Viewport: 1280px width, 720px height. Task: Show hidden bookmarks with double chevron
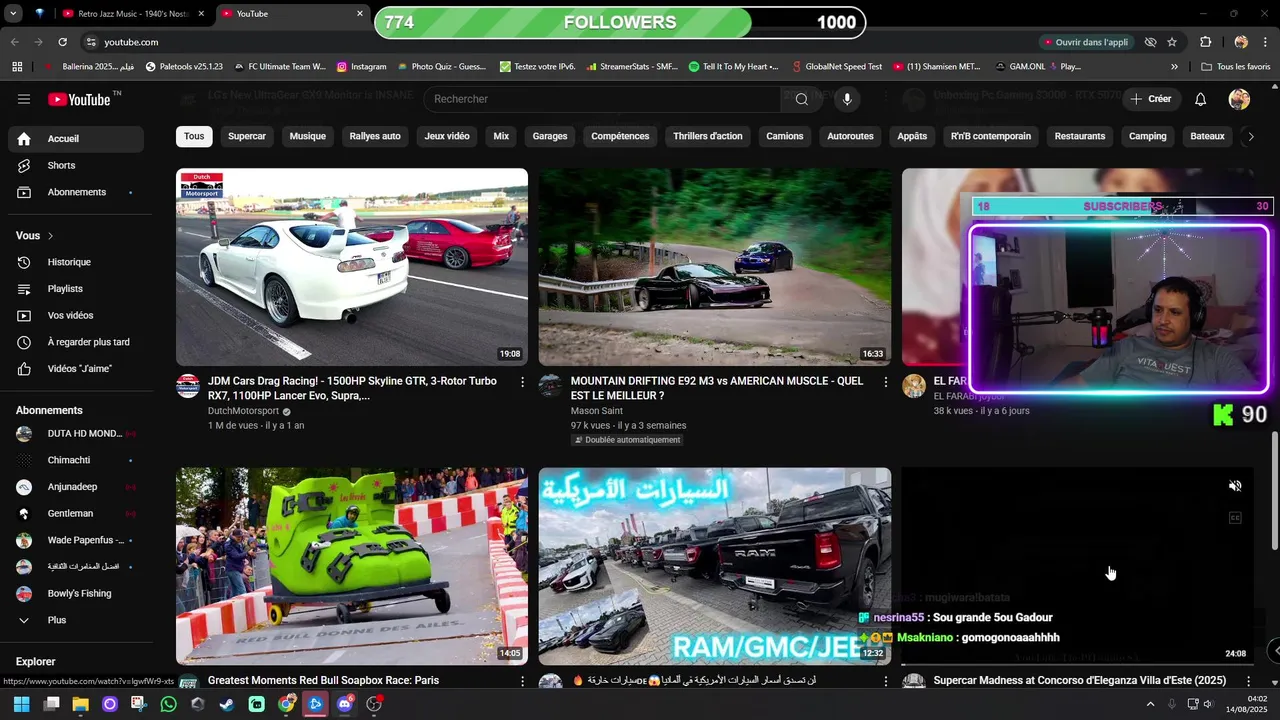click(1174, 67)
